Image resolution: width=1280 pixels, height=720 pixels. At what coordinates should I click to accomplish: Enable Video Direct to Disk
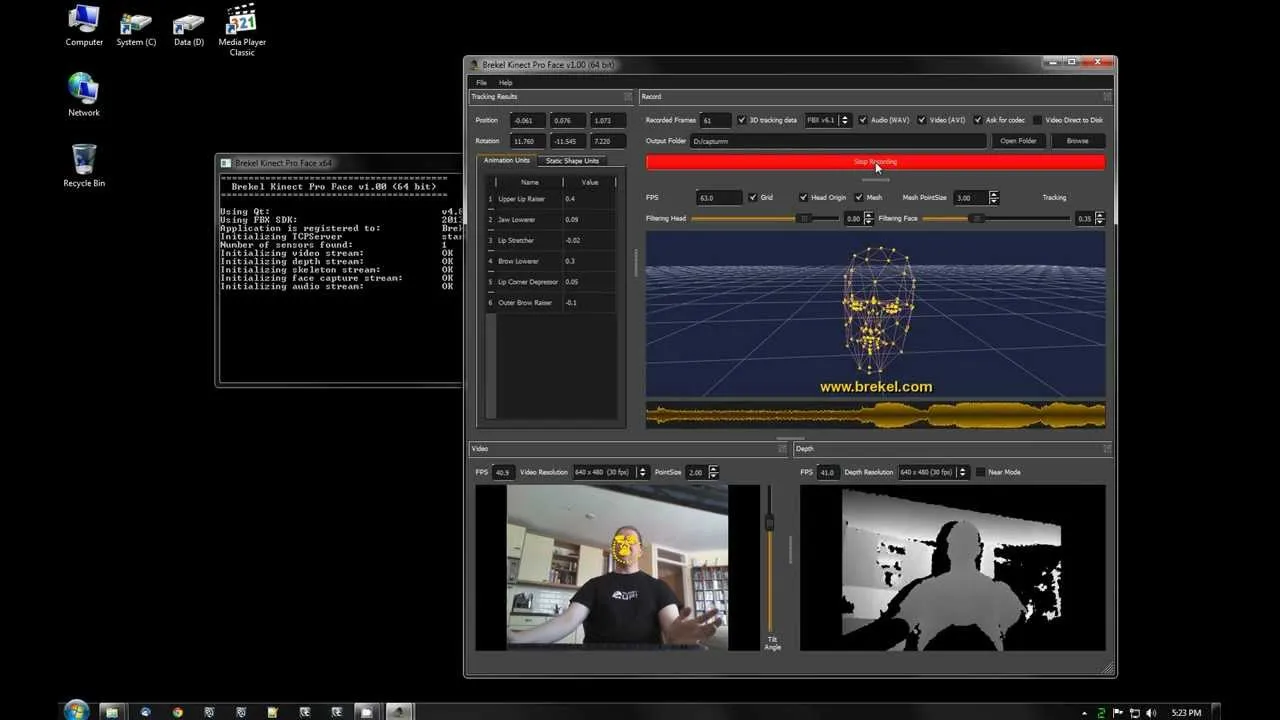click(1037, 120)
